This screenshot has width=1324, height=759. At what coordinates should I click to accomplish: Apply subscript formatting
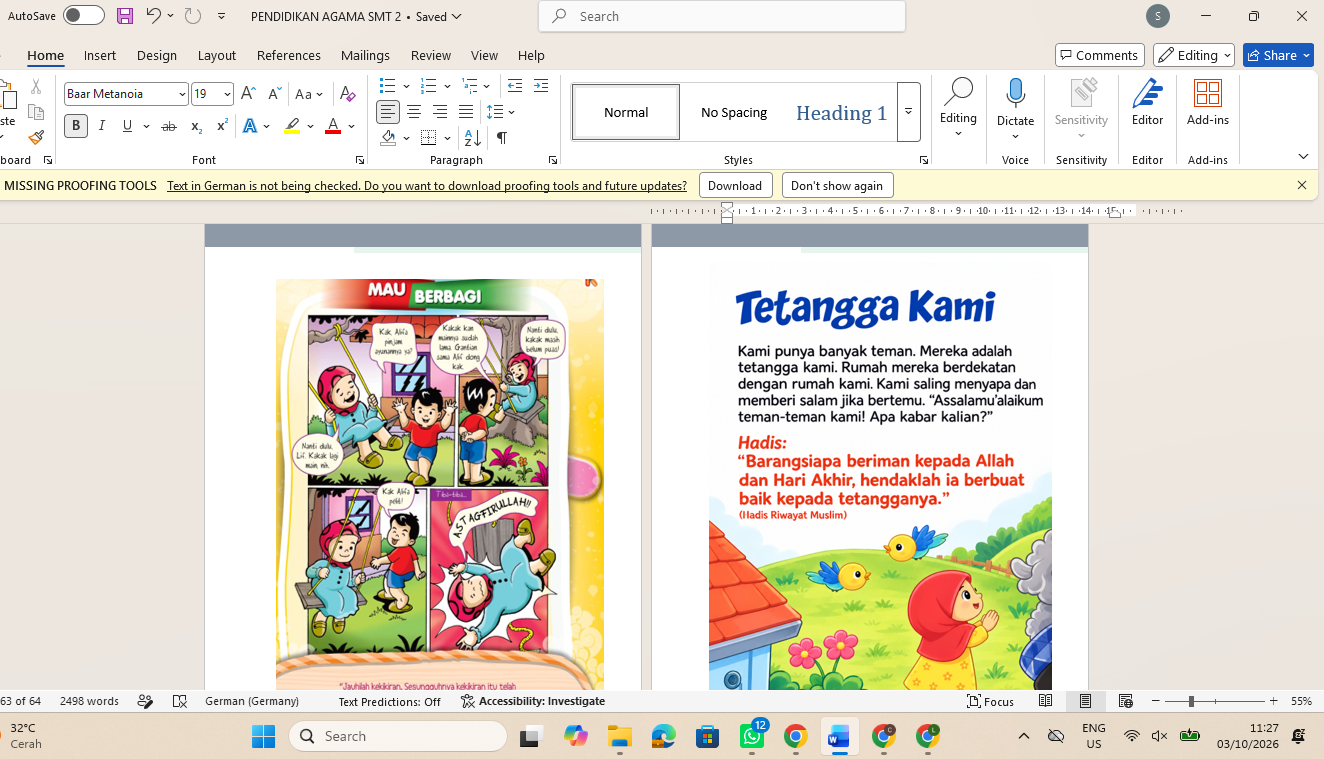[196, 126]
